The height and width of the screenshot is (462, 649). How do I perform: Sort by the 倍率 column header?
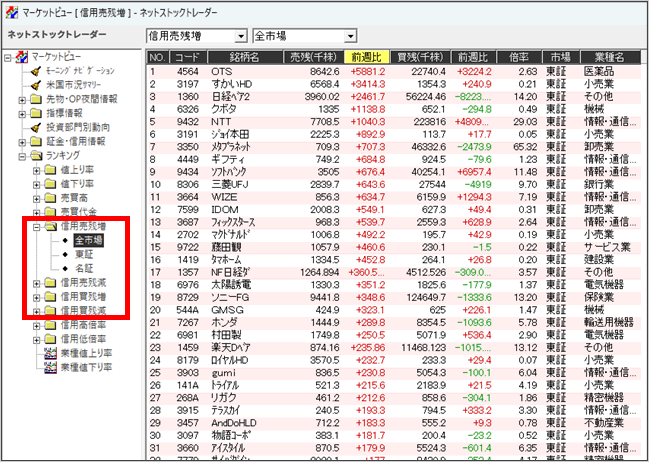point(519,57)
